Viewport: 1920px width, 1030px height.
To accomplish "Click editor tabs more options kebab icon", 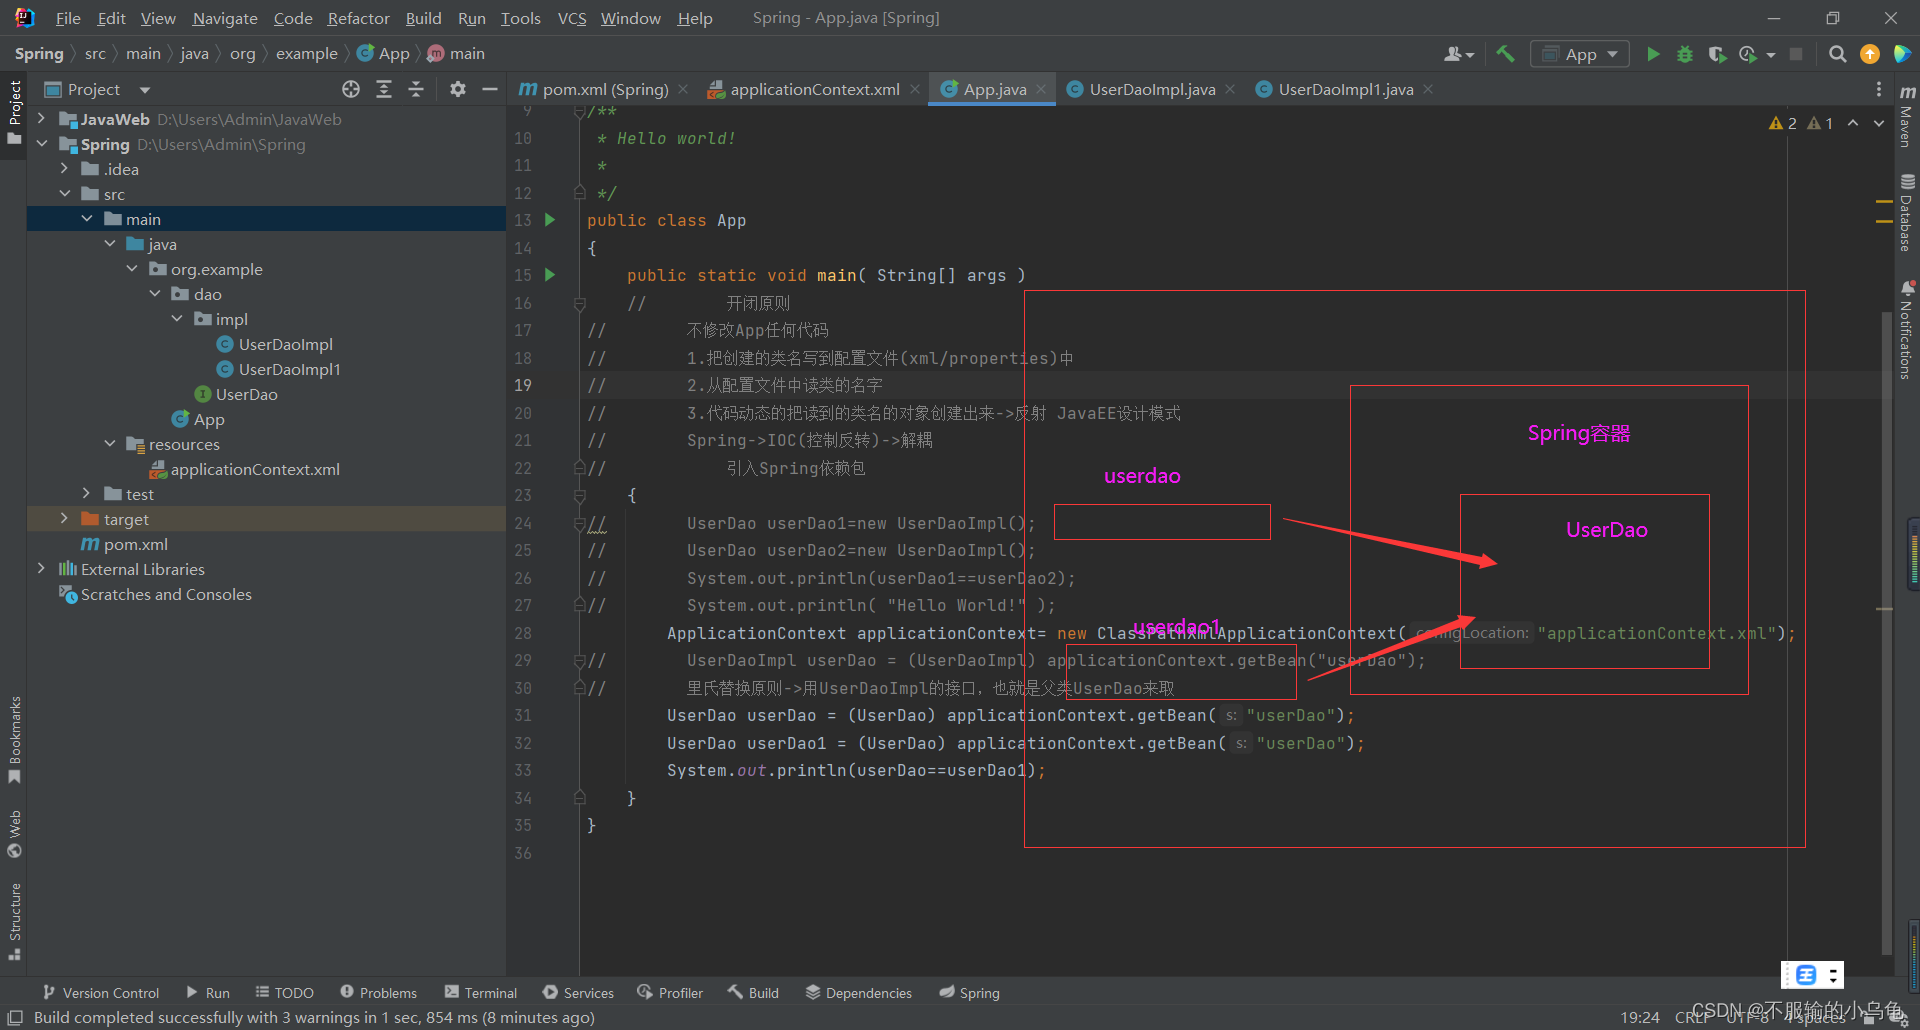I will pos(1879,89).
